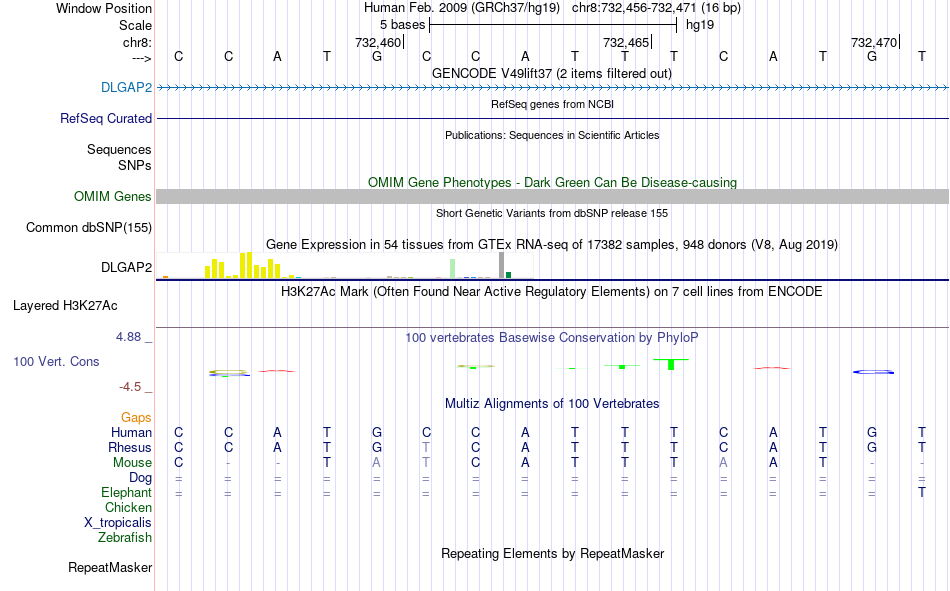Viewport: 950px width, 591px height.
Task: Select the Zebrafish species label
Action: coord(125,537)
